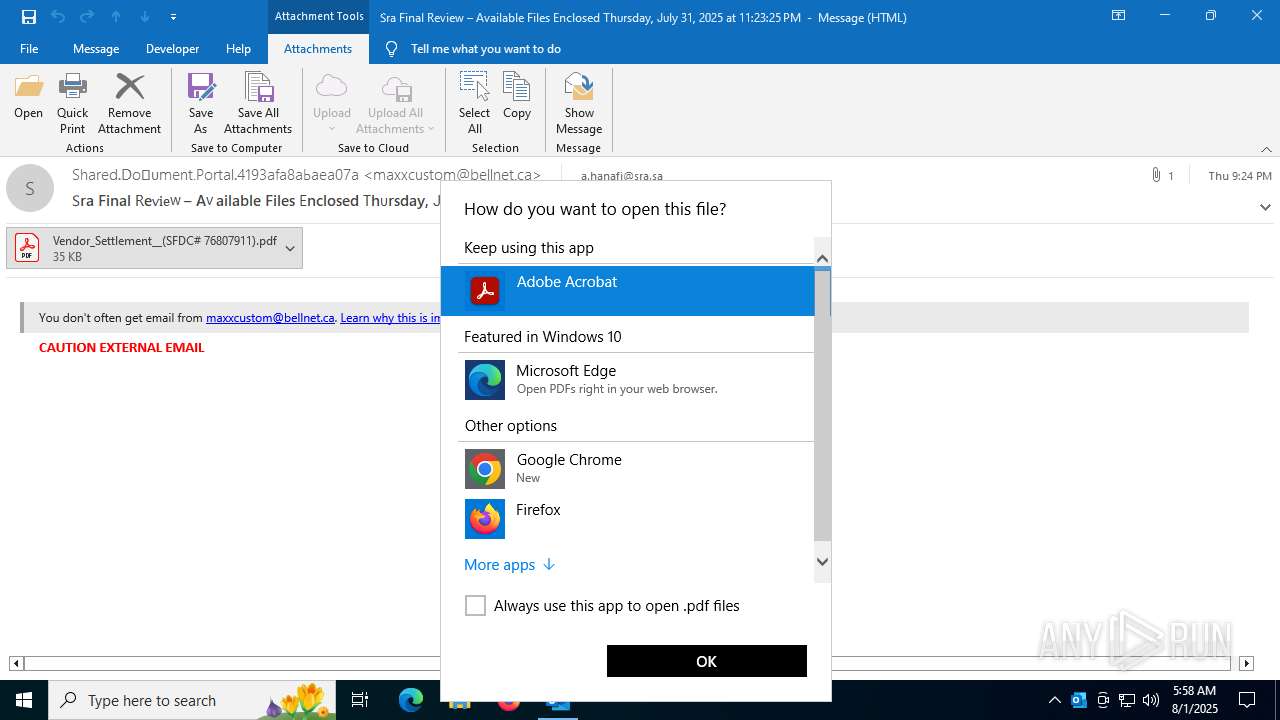Open Task View on taskbar

point(360,700)
